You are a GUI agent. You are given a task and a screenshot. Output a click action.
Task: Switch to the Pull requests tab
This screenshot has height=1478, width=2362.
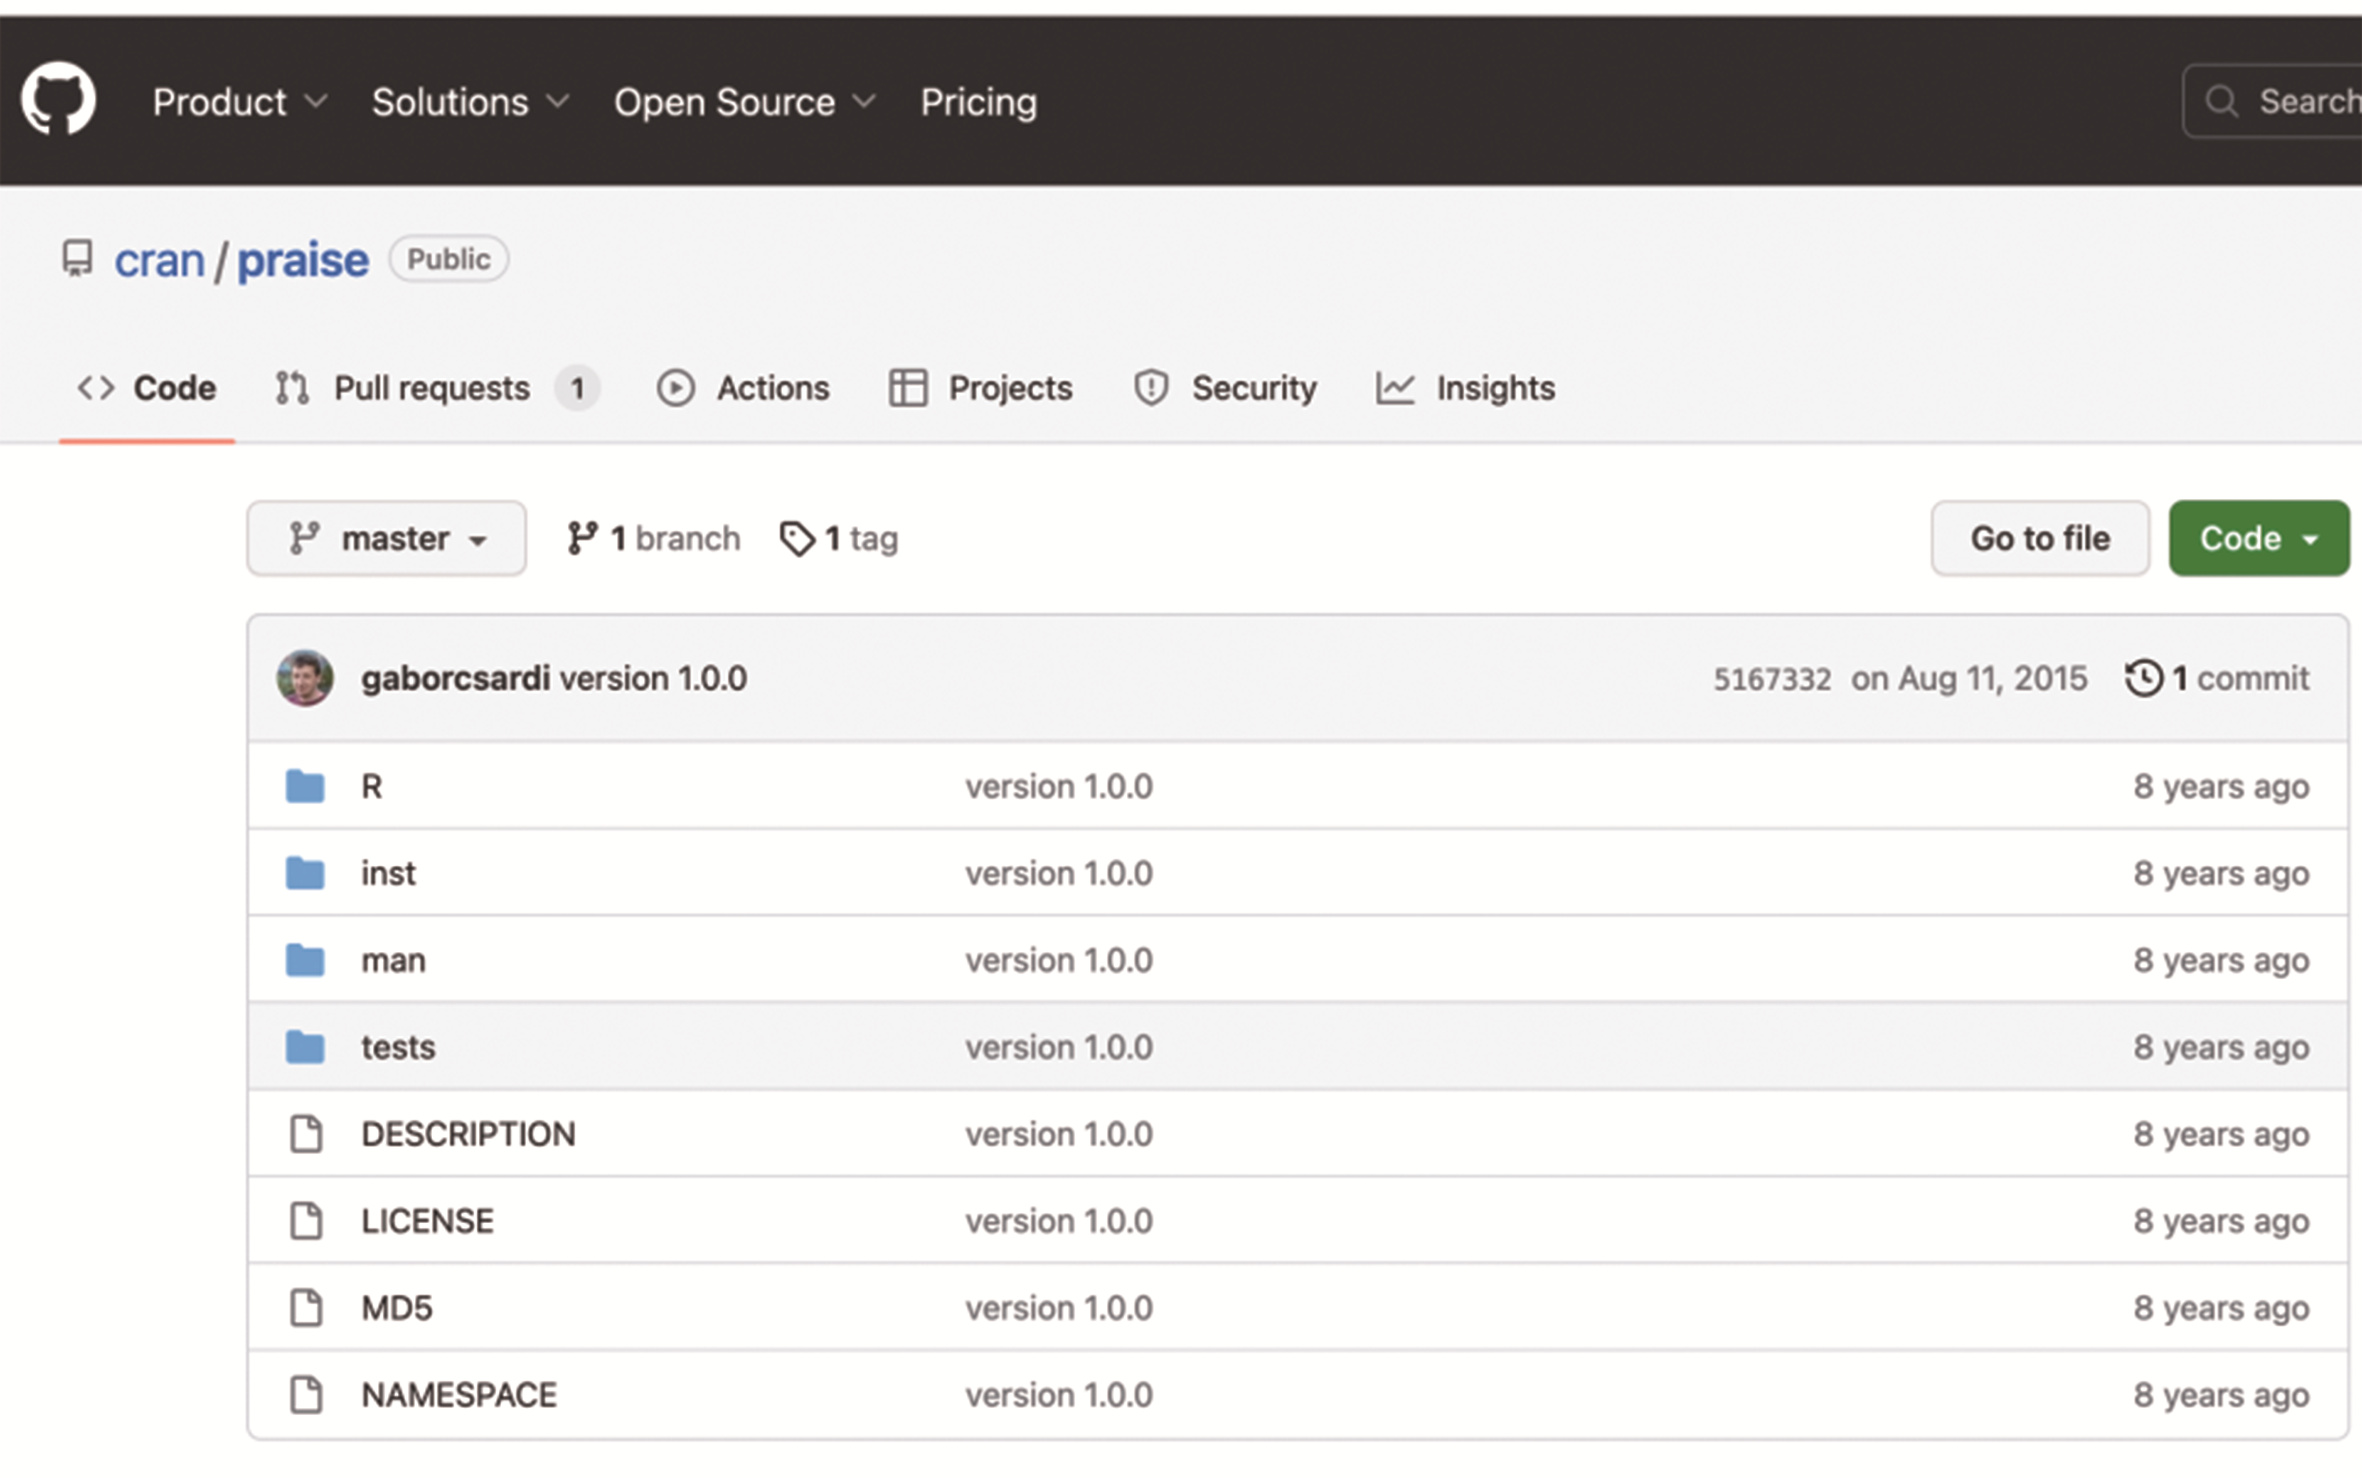click(432, 388)
